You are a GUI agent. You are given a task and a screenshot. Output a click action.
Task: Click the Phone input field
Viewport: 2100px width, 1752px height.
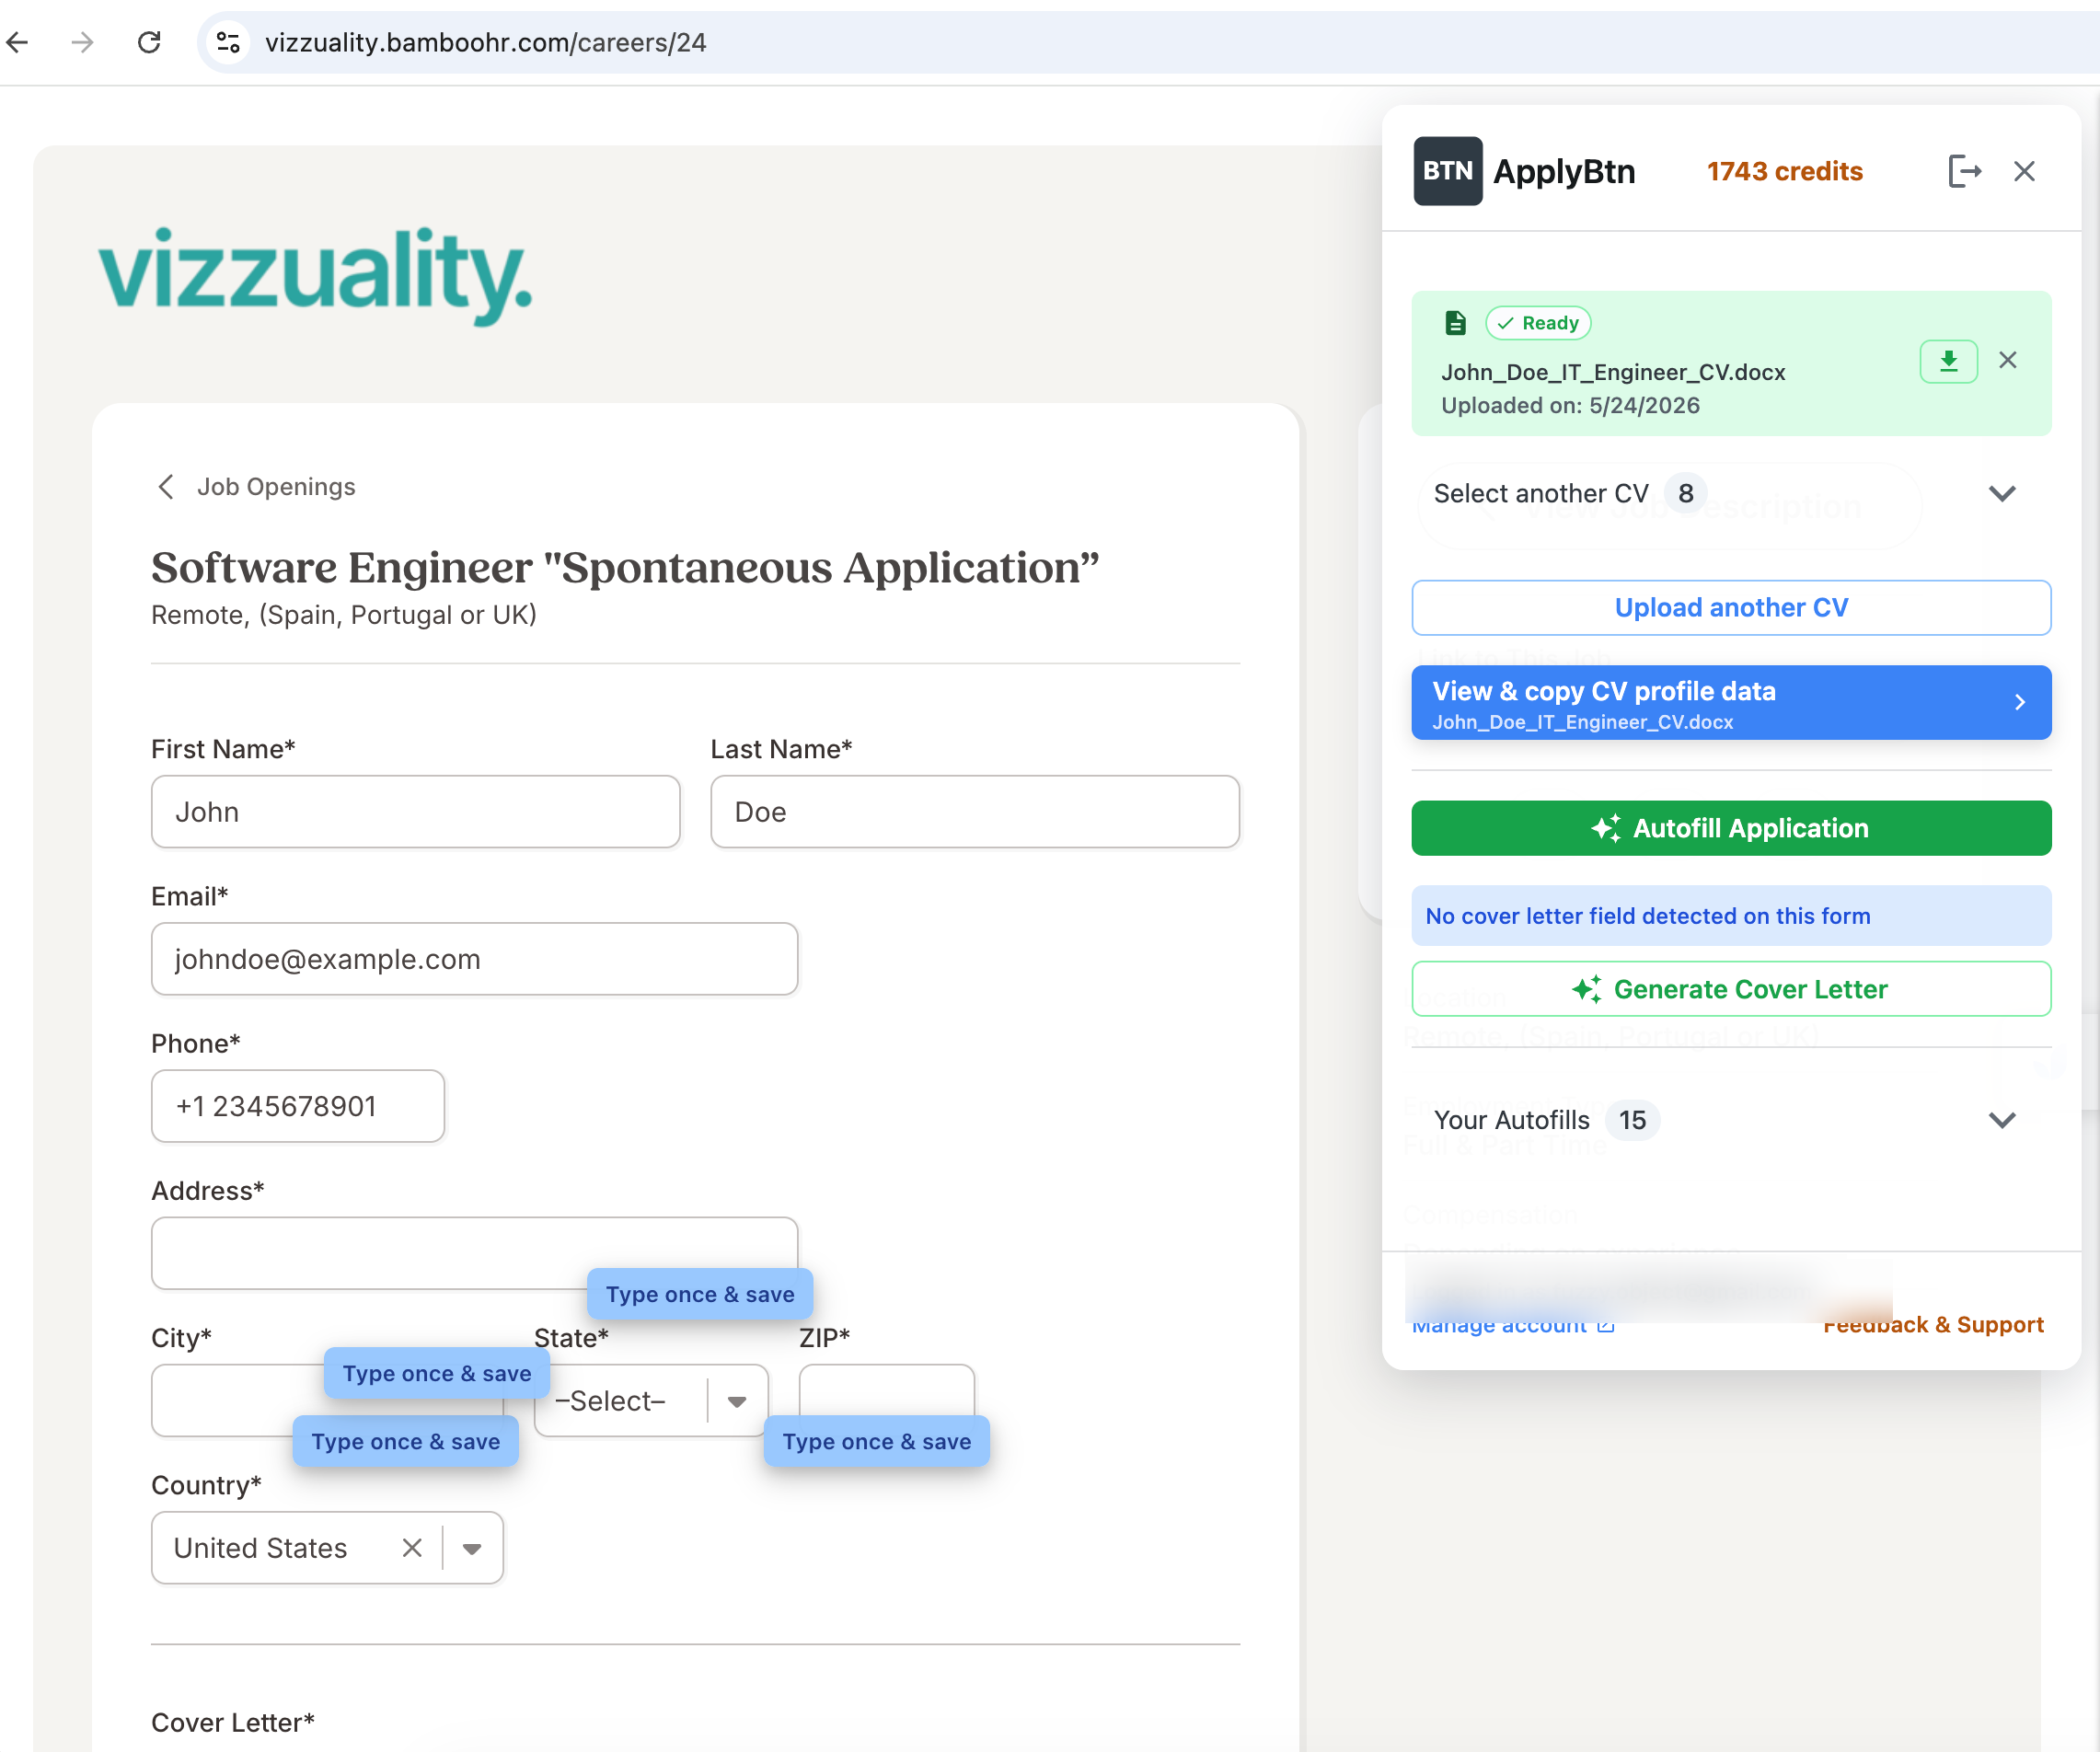pos(298,1106)
